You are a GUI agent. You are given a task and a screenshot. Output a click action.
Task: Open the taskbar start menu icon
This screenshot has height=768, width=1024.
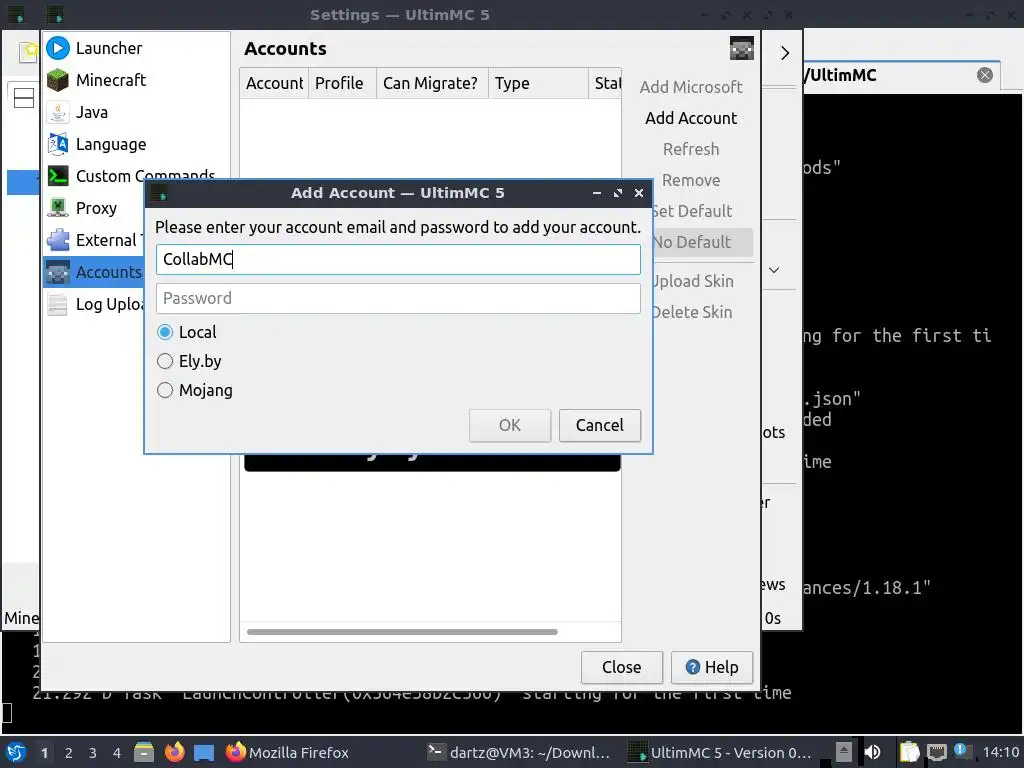tap(16, 752)
